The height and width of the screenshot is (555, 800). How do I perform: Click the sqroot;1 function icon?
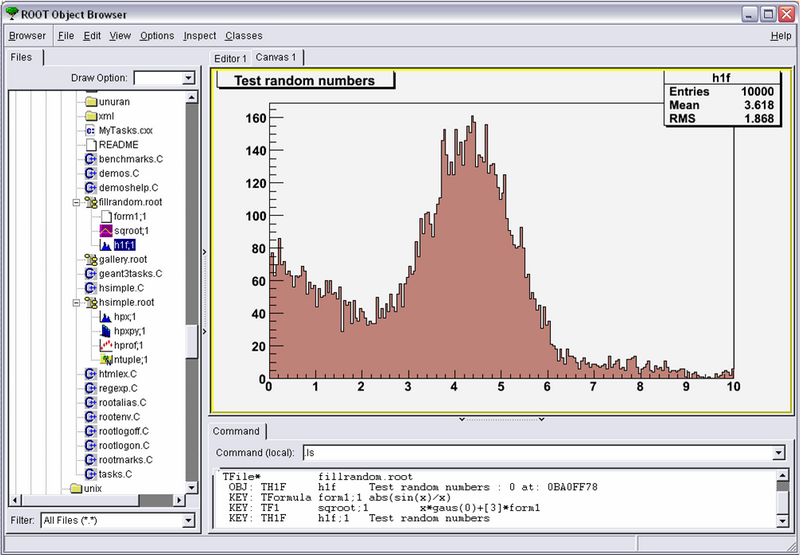pos(105,230)
